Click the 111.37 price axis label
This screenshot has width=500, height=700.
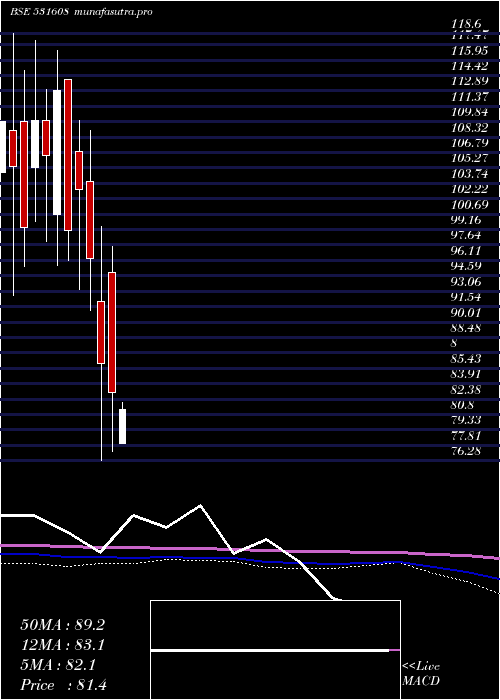tap(470, 97)
